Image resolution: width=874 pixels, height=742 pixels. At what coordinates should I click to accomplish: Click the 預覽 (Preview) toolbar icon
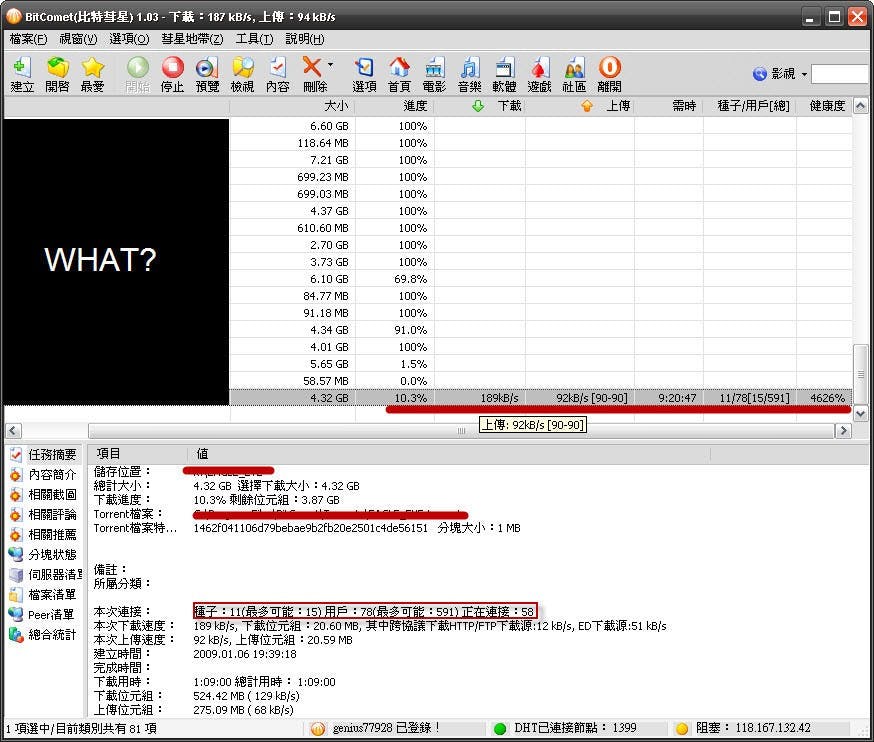(x=207, y=73)
